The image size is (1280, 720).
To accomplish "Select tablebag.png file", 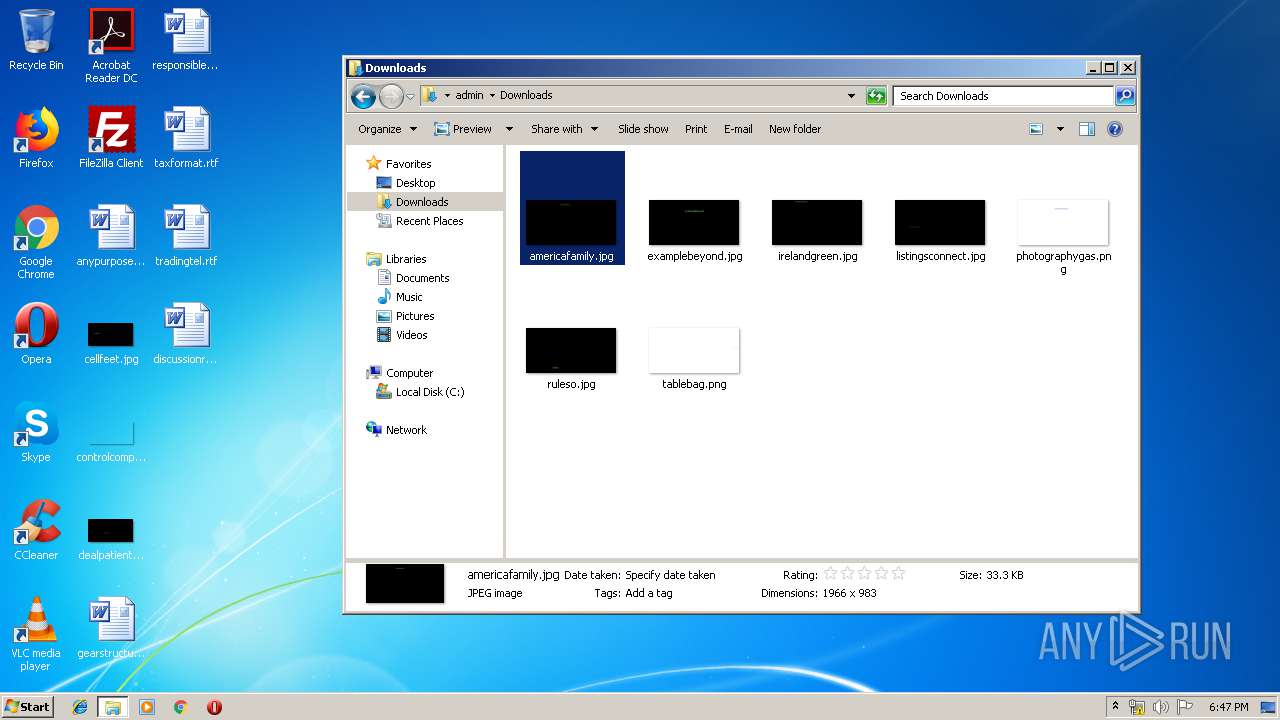I will (x=694, y=351).
